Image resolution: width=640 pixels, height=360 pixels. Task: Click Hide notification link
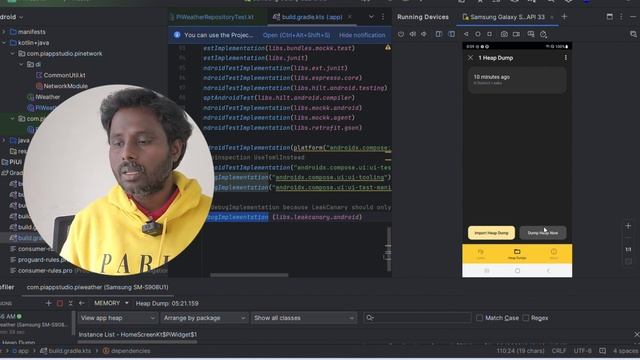362,35
